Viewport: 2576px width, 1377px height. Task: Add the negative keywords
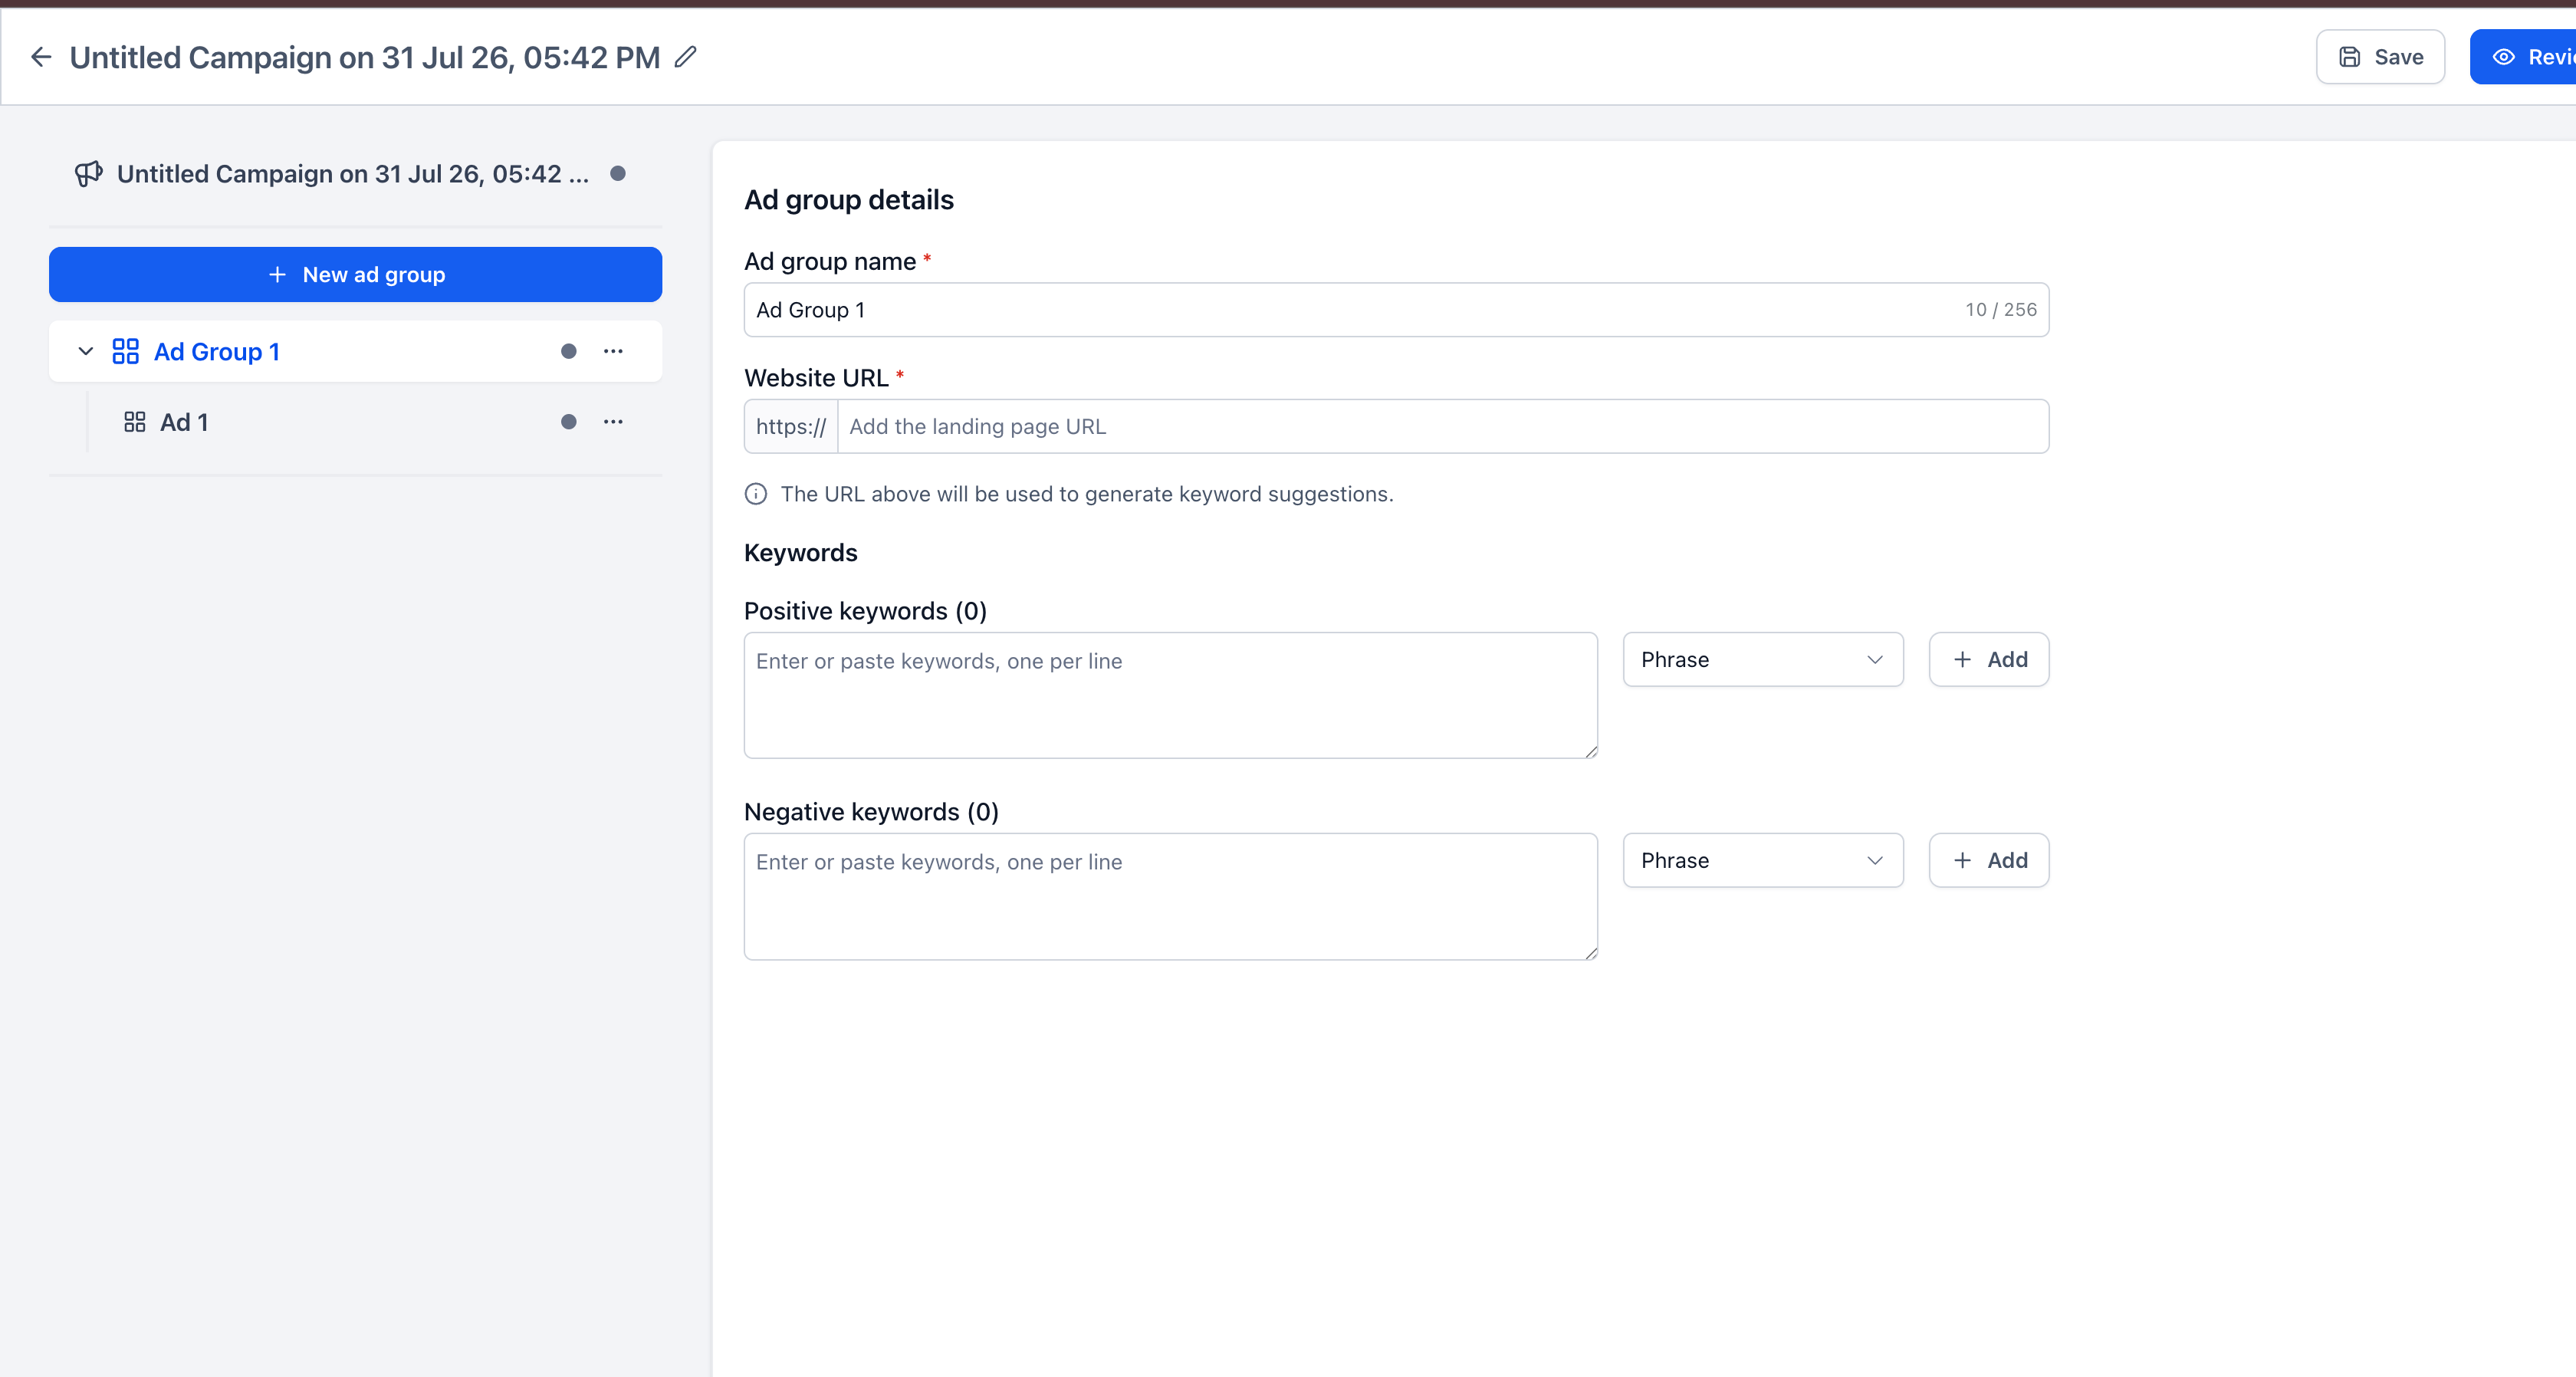point(1988,860)
